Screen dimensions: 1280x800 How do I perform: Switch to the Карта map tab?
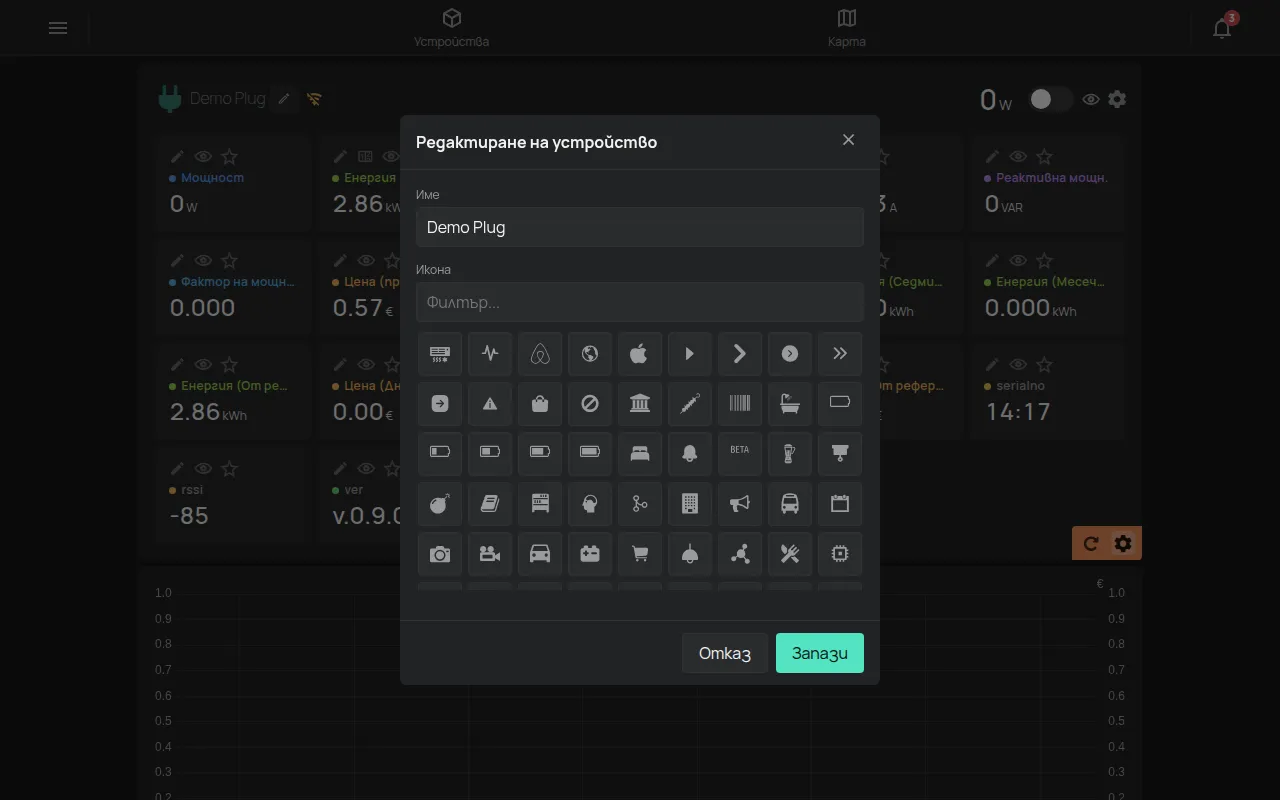point(847,28)
